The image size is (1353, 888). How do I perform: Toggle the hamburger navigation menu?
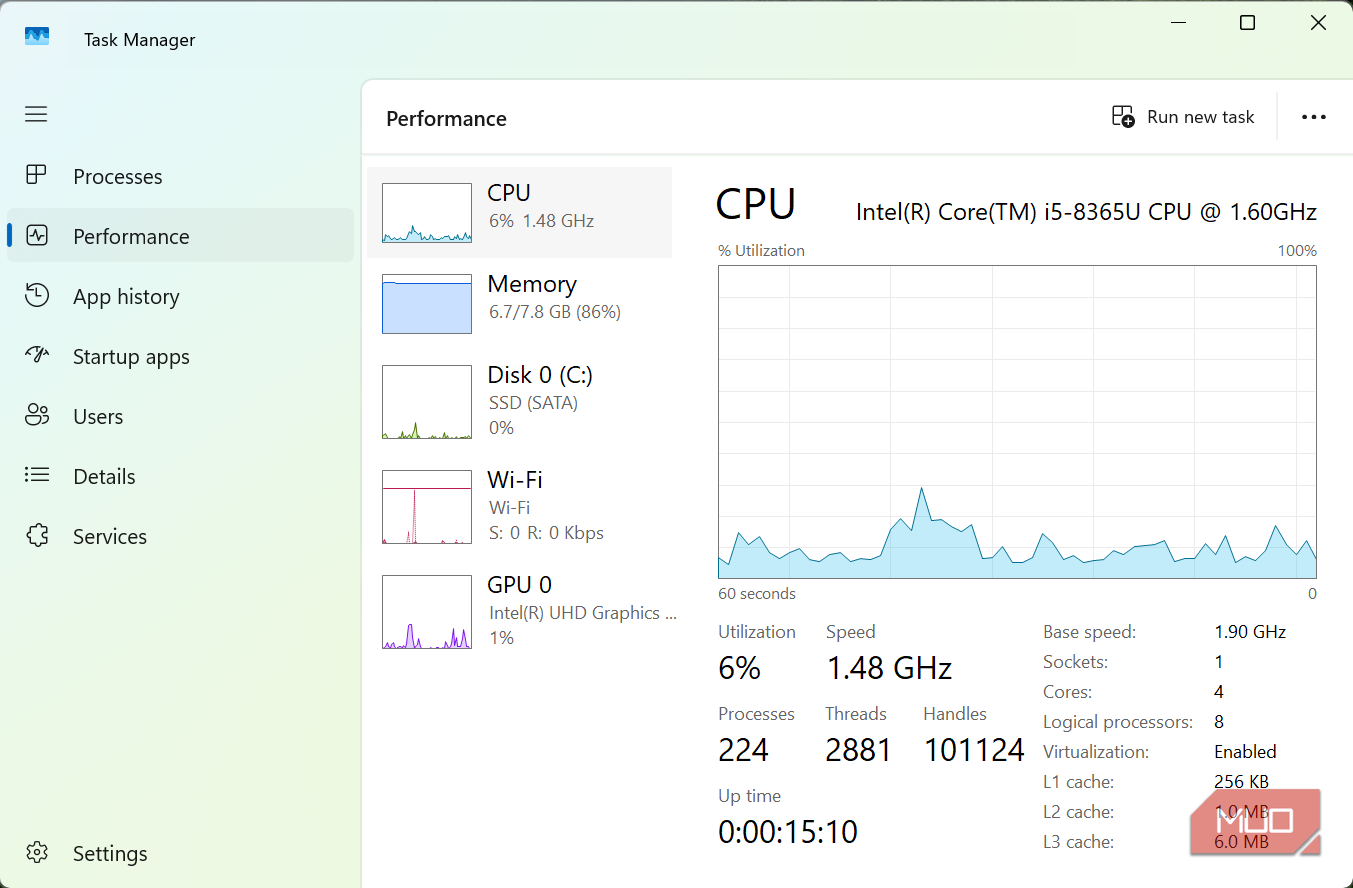pyautogui.click(x=36, y=114)
